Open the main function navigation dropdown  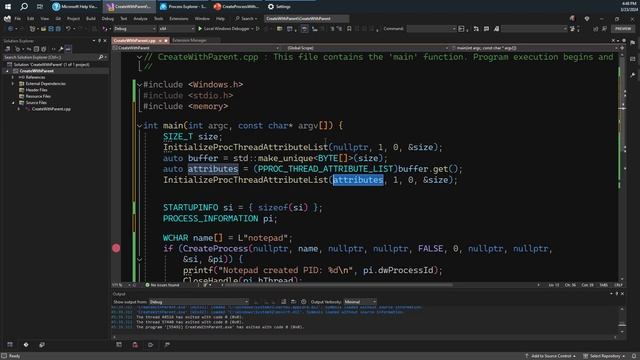533,48
